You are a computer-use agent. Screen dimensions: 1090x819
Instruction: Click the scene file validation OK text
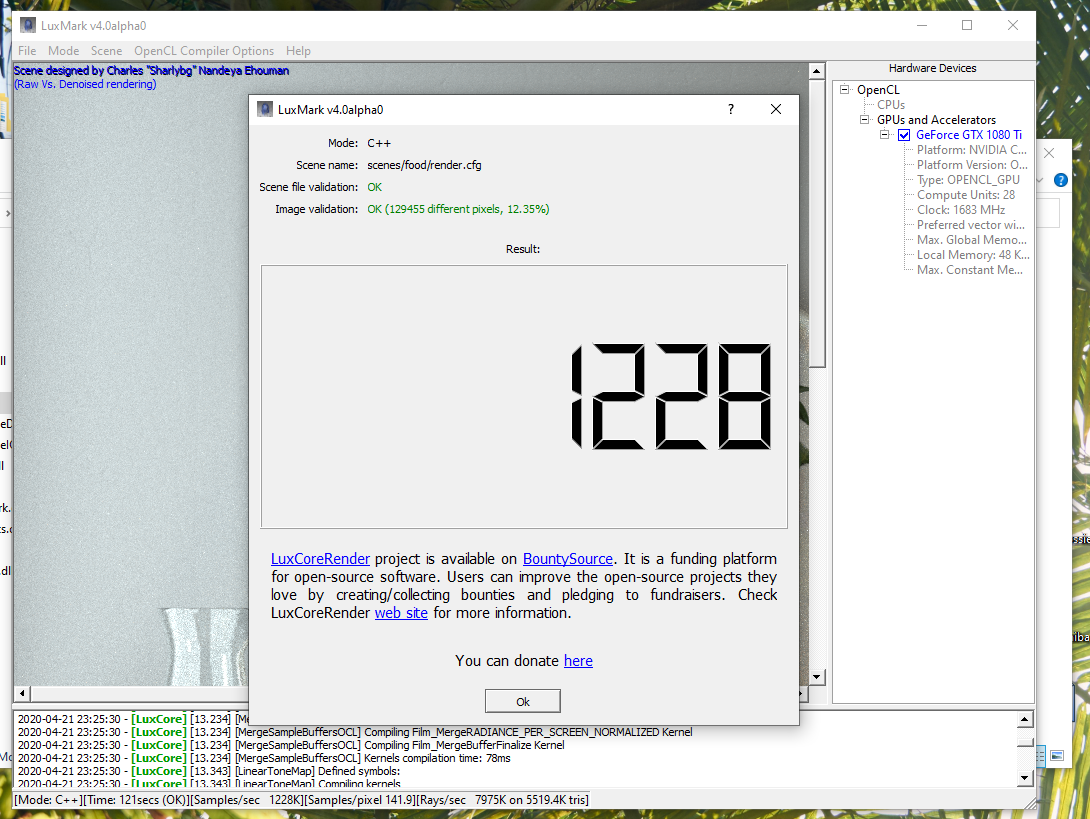[x=375, y=188]
